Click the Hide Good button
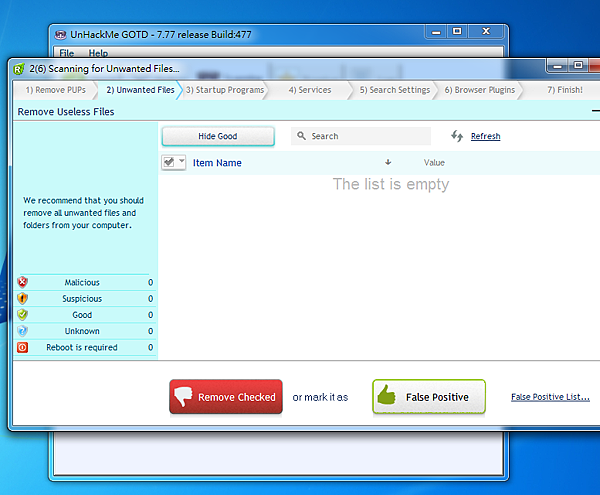The image size is (600, 495). (x=218, y=136)
